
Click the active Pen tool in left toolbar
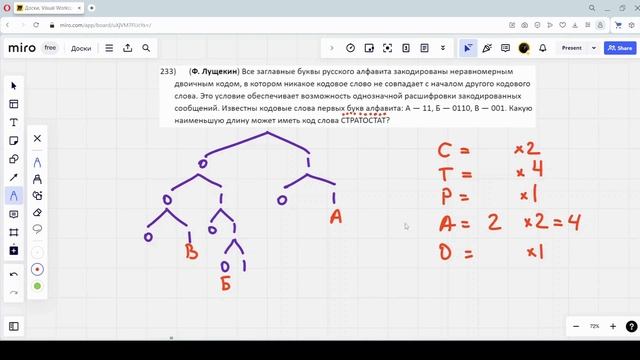click(13, 196)
